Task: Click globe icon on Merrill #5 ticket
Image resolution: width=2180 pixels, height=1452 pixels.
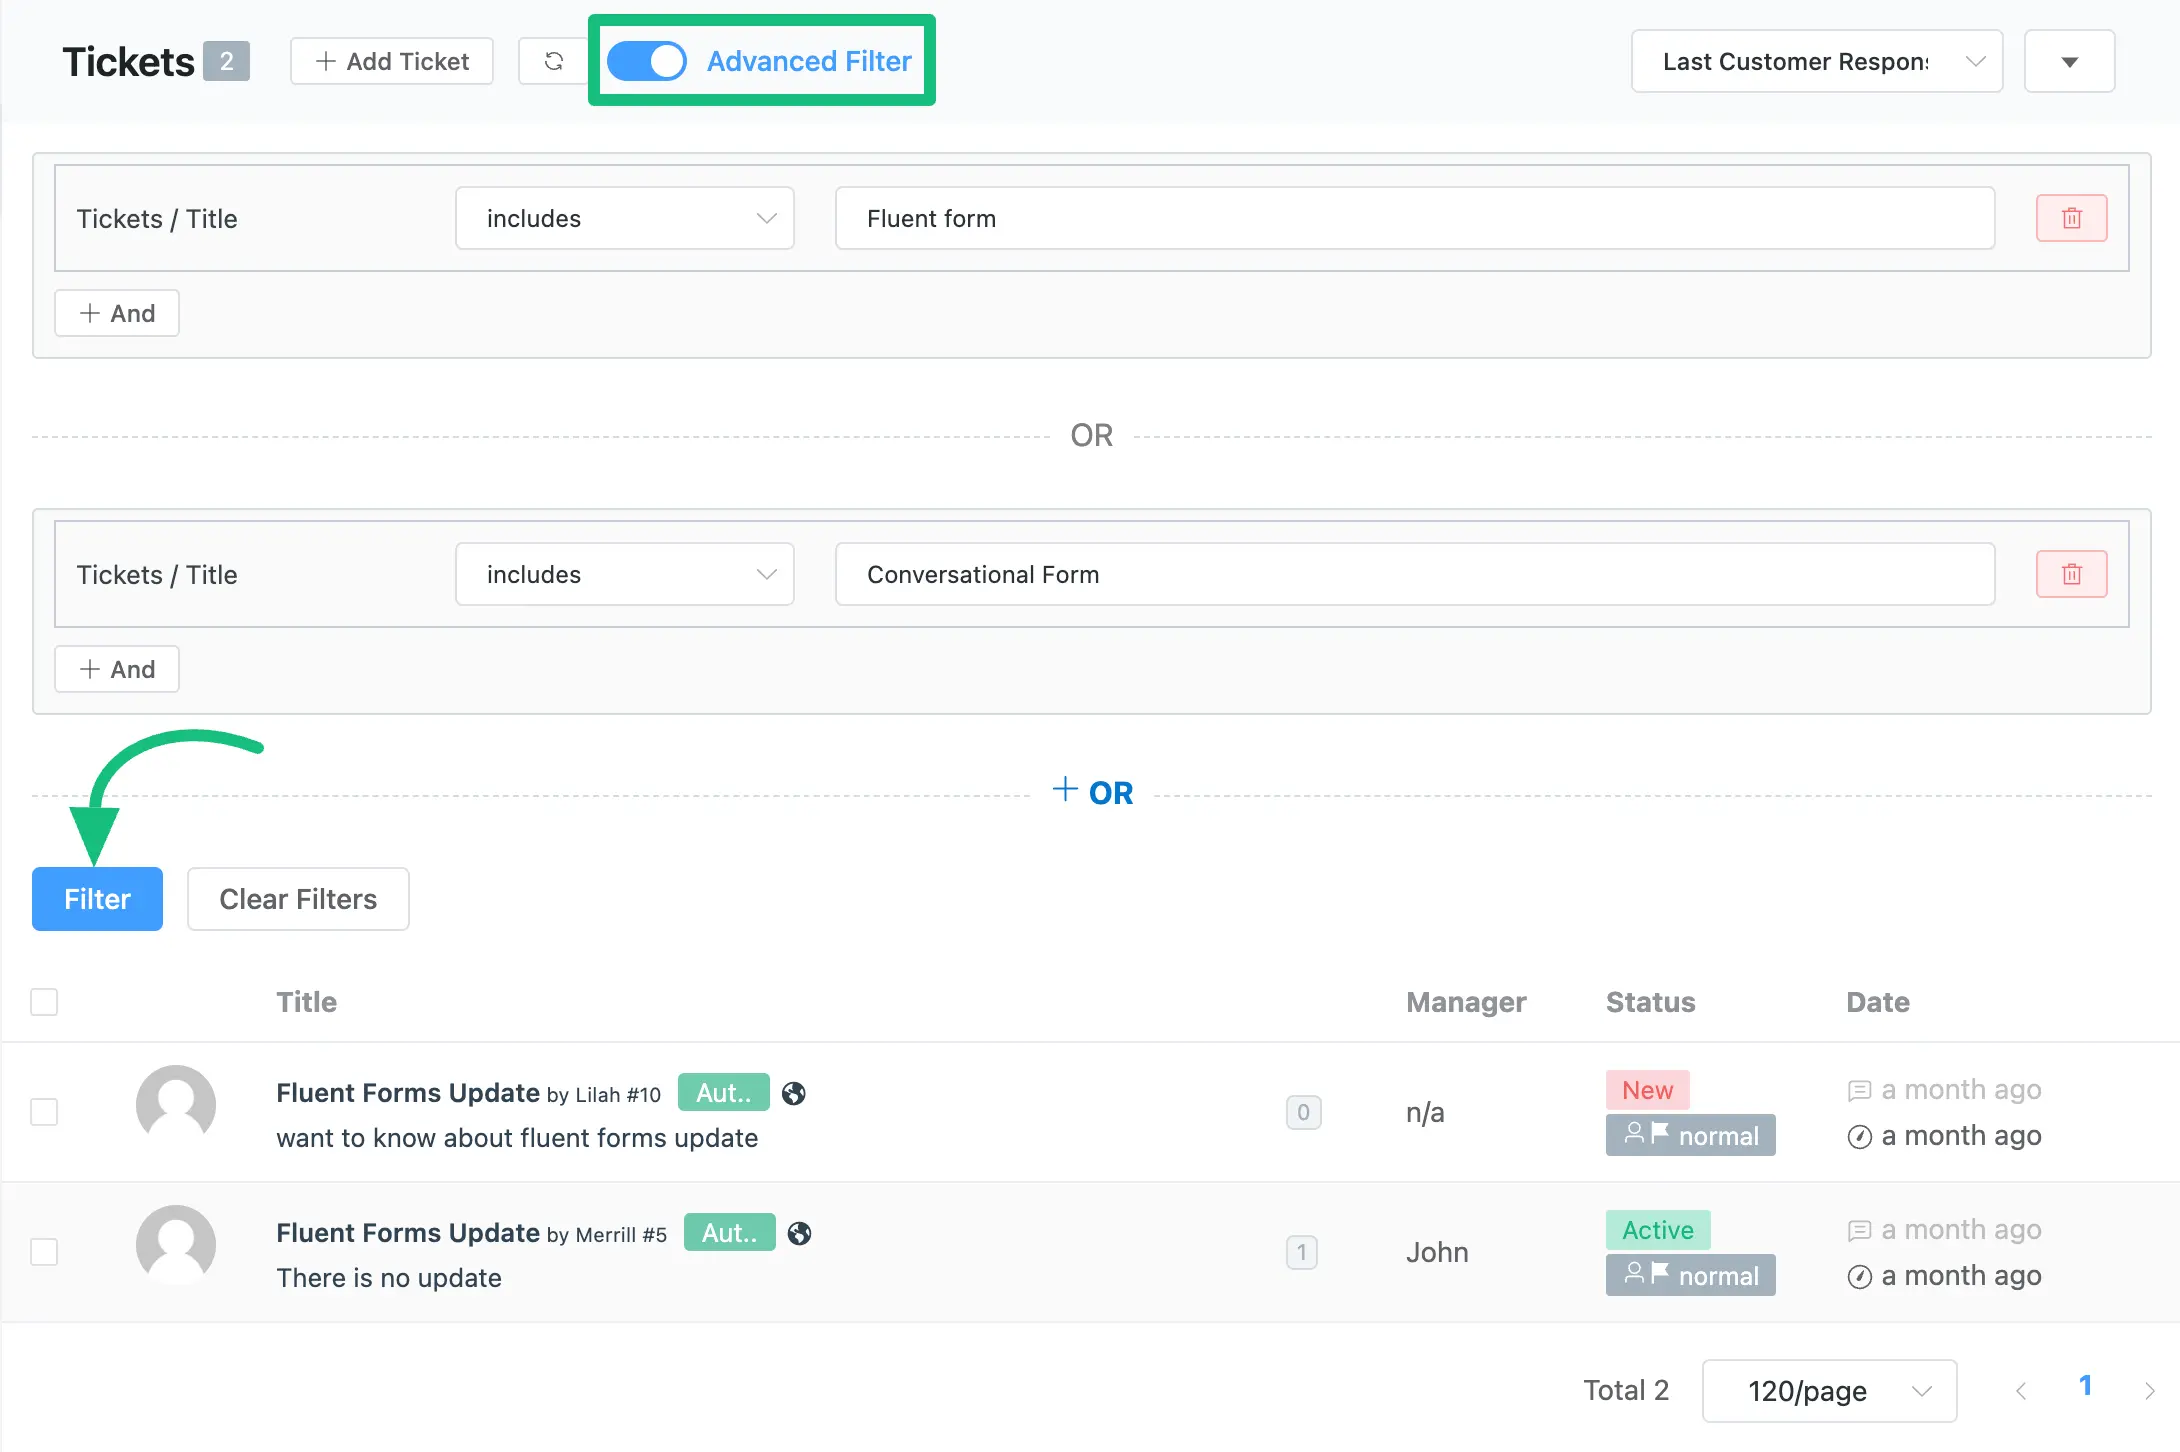Action: (x=799, y=1233)
